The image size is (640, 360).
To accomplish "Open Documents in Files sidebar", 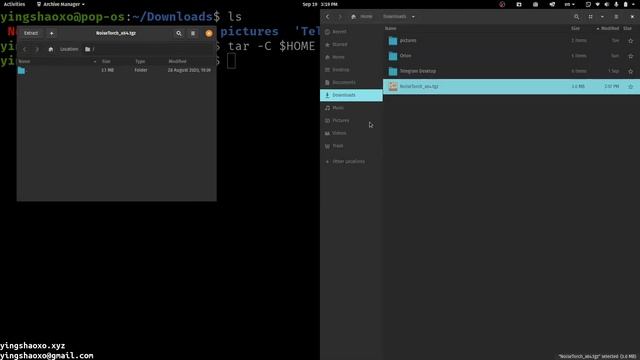I will click(x=351, y=82).
